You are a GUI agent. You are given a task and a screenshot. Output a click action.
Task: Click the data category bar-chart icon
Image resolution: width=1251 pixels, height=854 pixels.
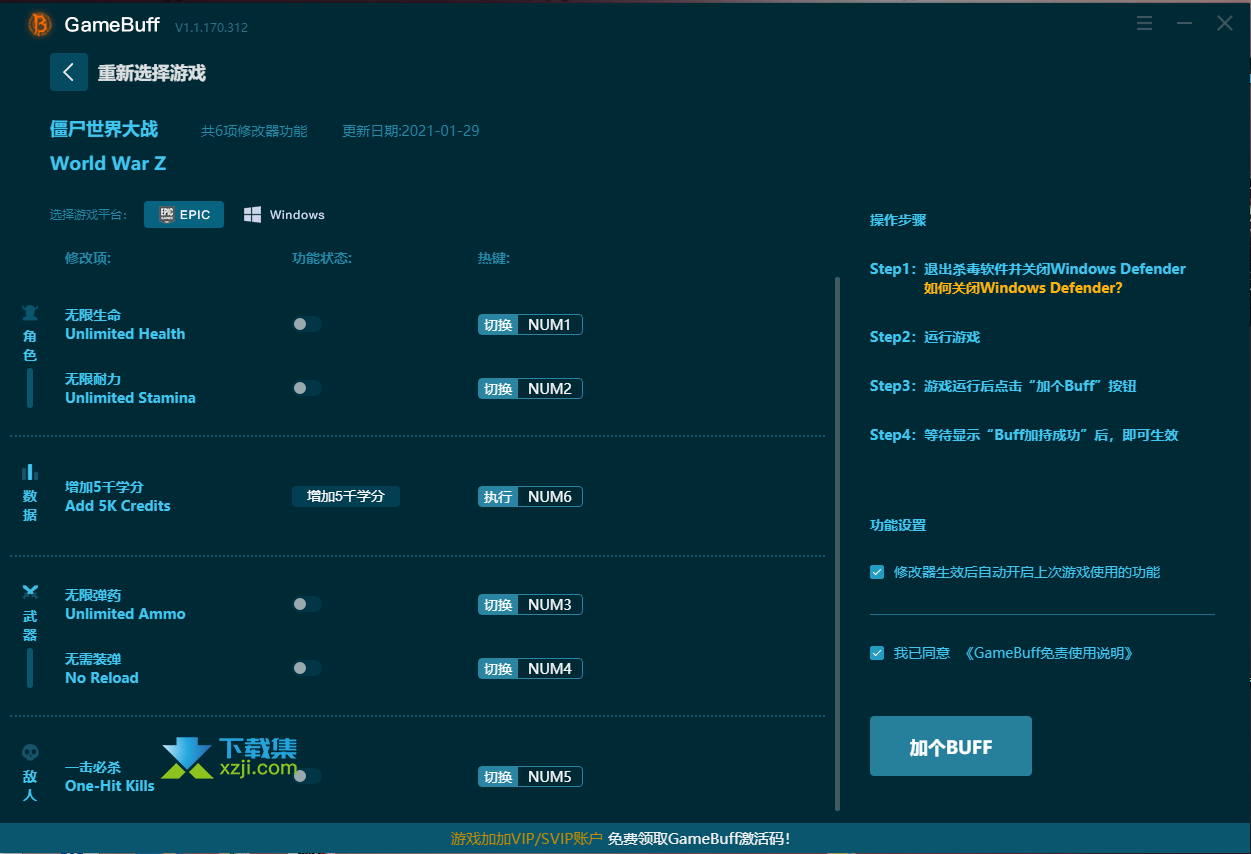(x=30, y=472)
